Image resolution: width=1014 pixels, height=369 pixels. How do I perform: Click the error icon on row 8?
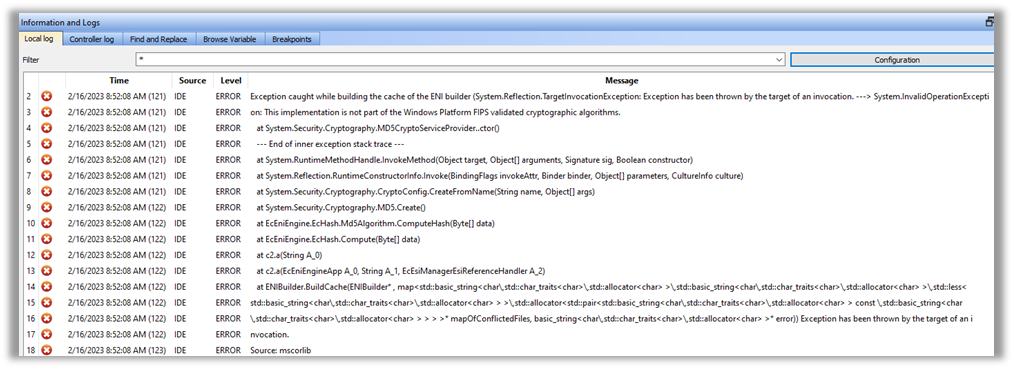[47, 191]
